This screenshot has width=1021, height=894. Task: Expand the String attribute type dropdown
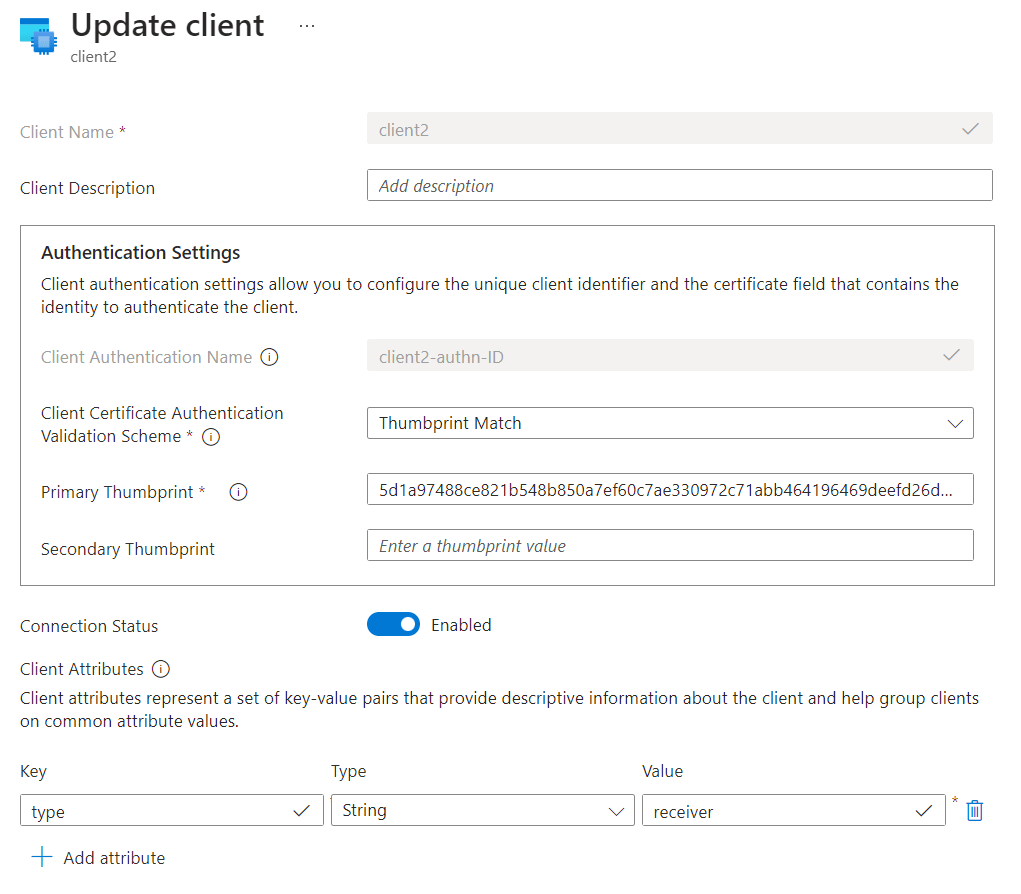click(482, 811)
